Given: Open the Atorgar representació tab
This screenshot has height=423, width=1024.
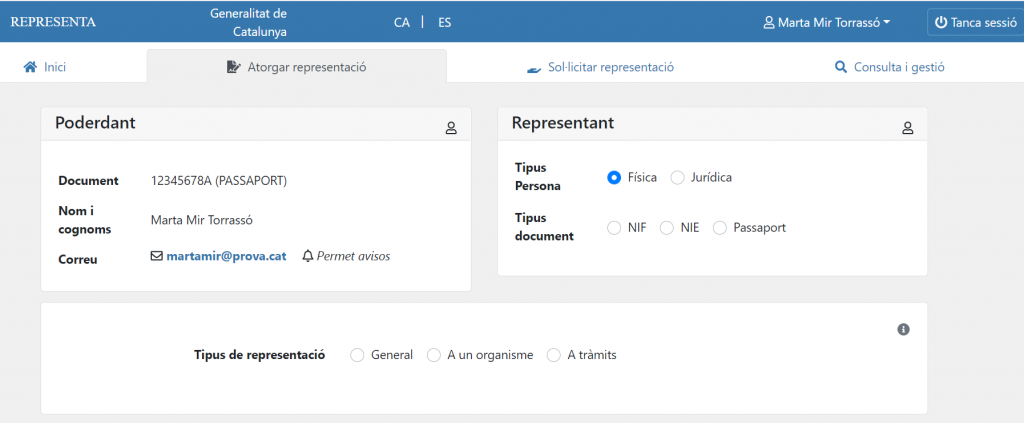Looking at the screenshot, I should coord(296,68).
